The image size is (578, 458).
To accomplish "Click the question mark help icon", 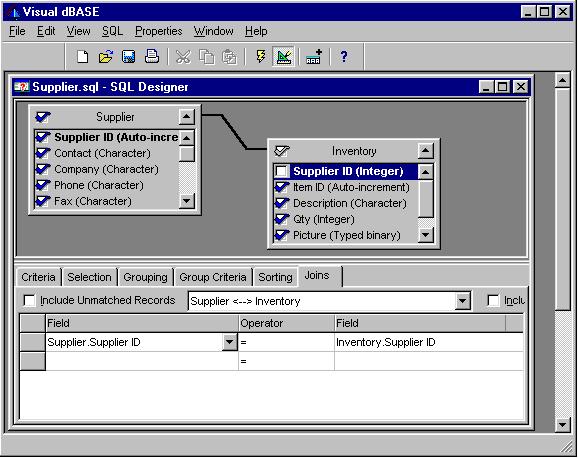I will pyautogui.click(x=344, y=56).
